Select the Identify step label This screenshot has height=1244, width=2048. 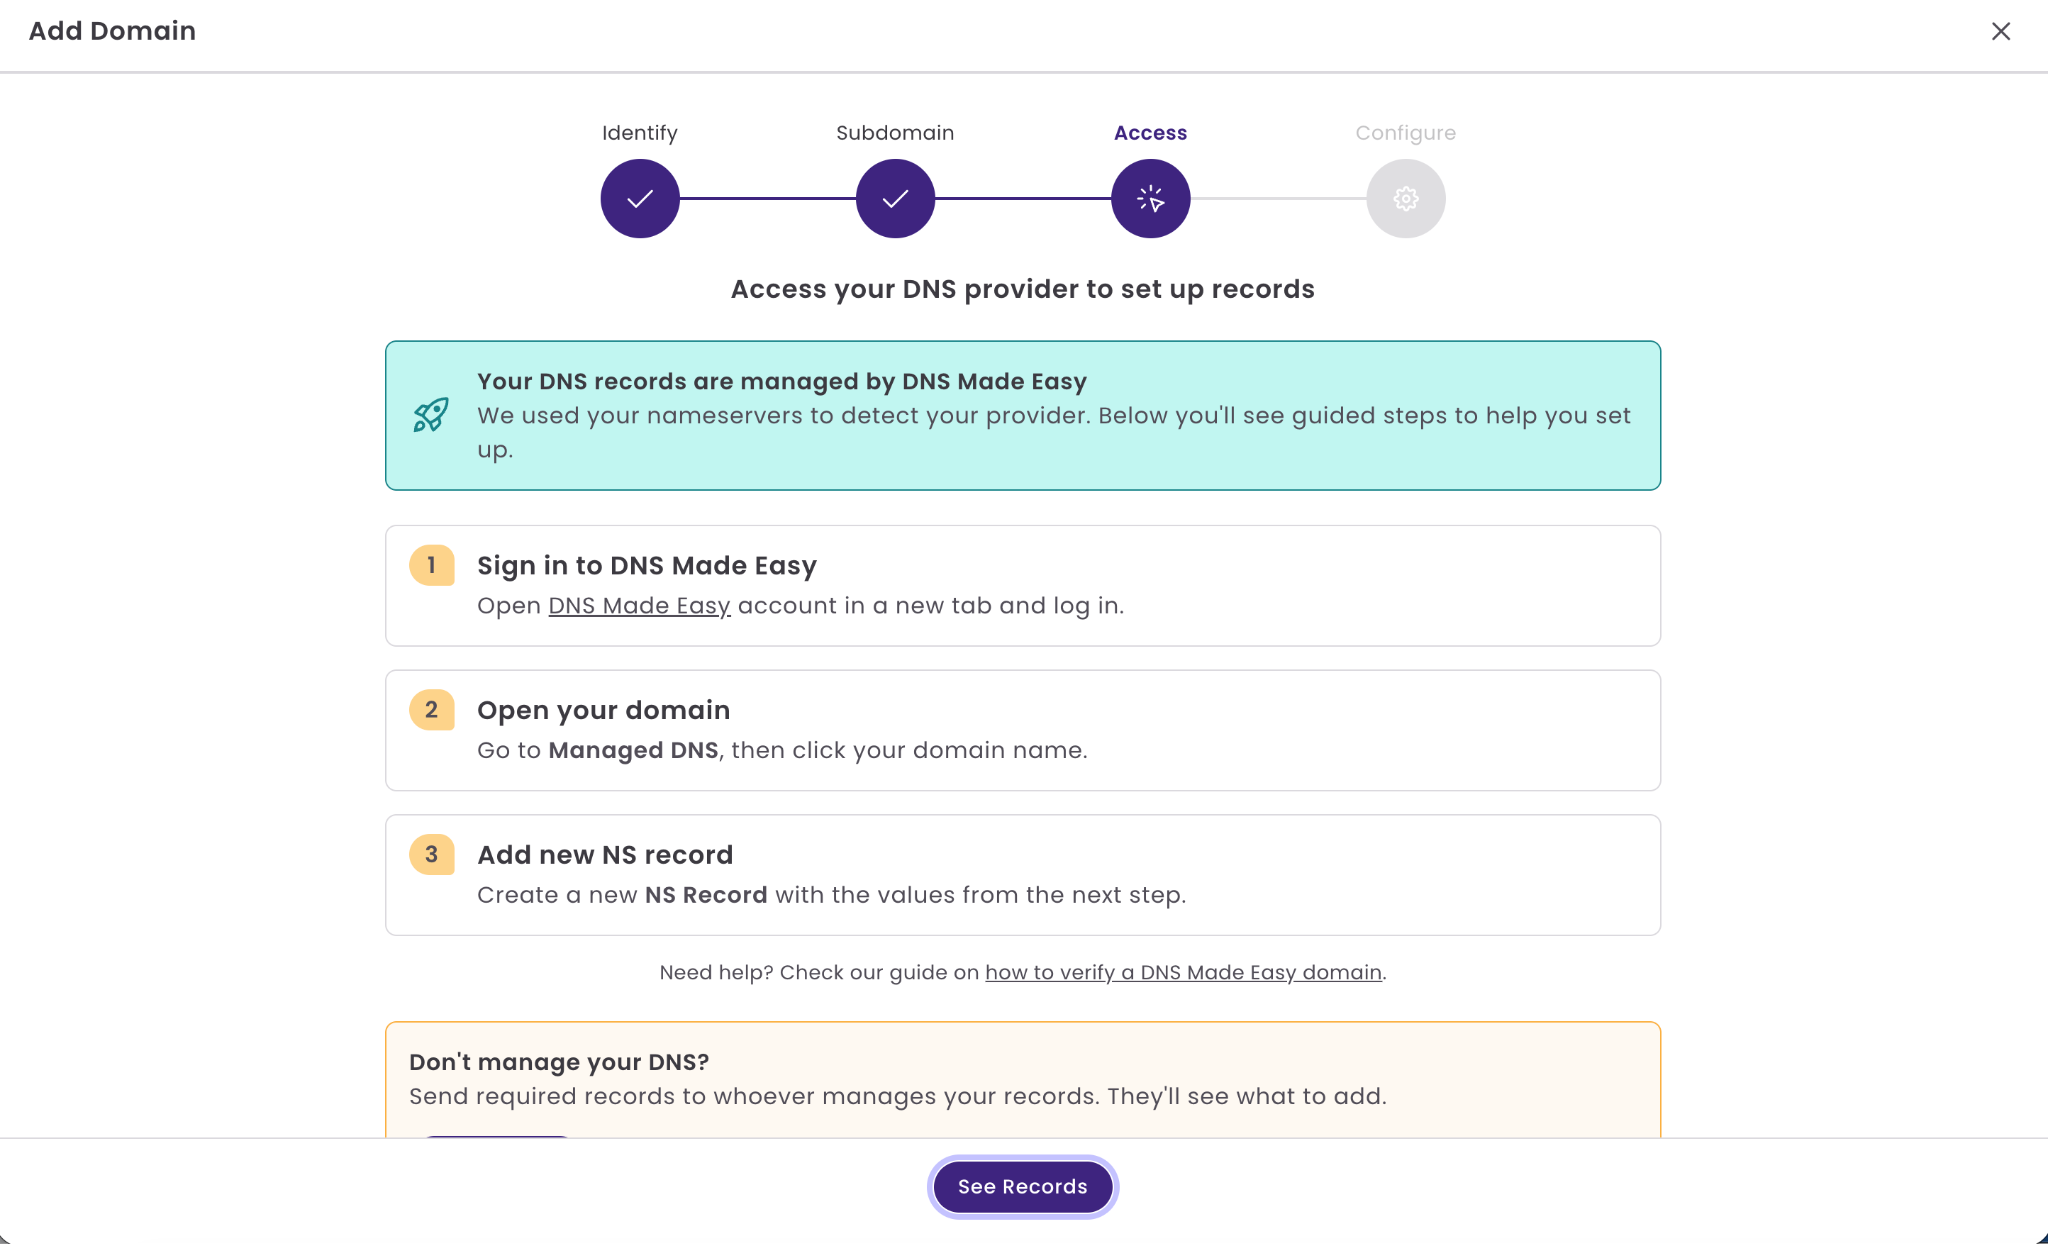pos(640,133)
